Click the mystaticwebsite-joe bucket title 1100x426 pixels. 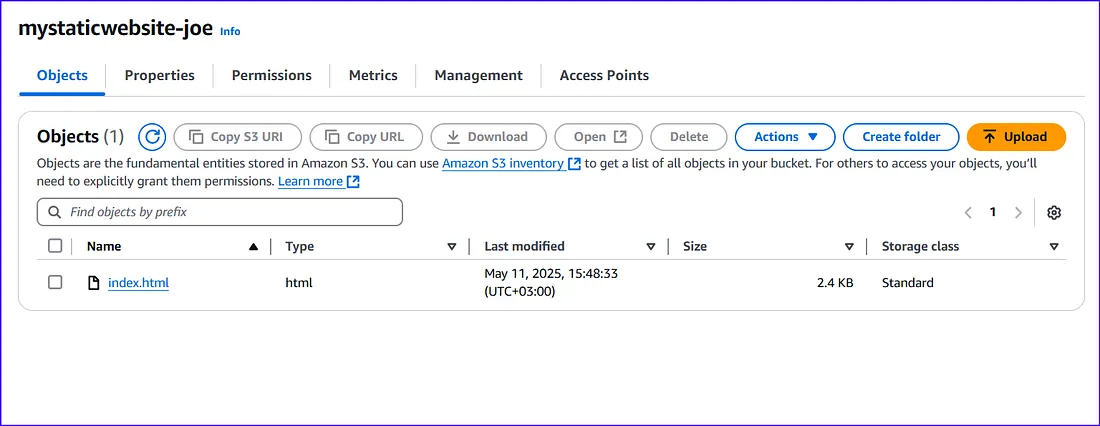(x=116, y=28)
